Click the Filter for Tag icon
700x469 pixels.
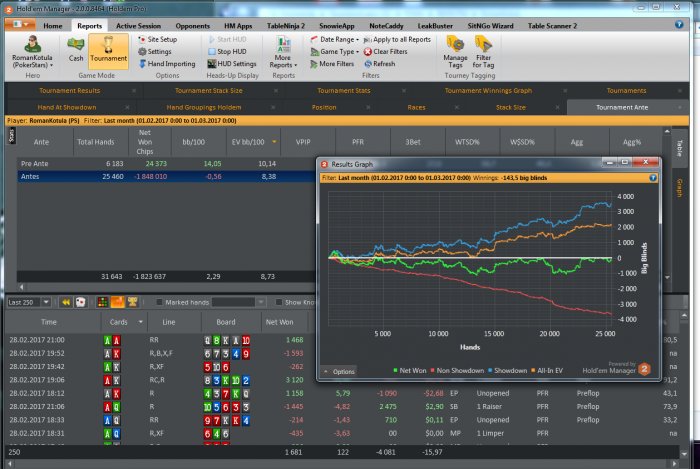coord(483,51)
